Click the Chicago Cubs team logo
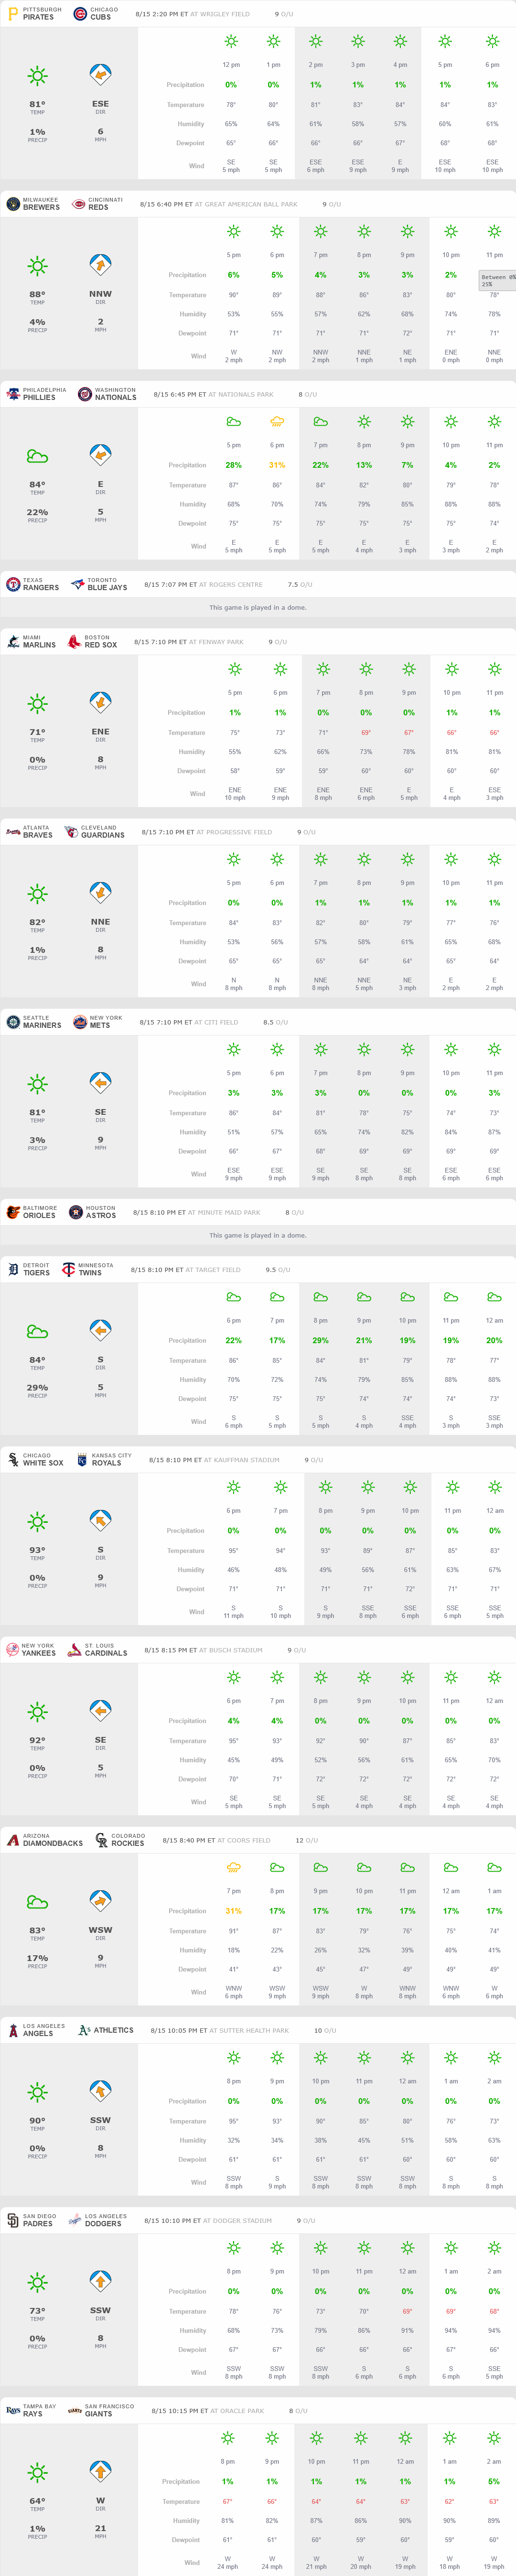 click(80, 14)
